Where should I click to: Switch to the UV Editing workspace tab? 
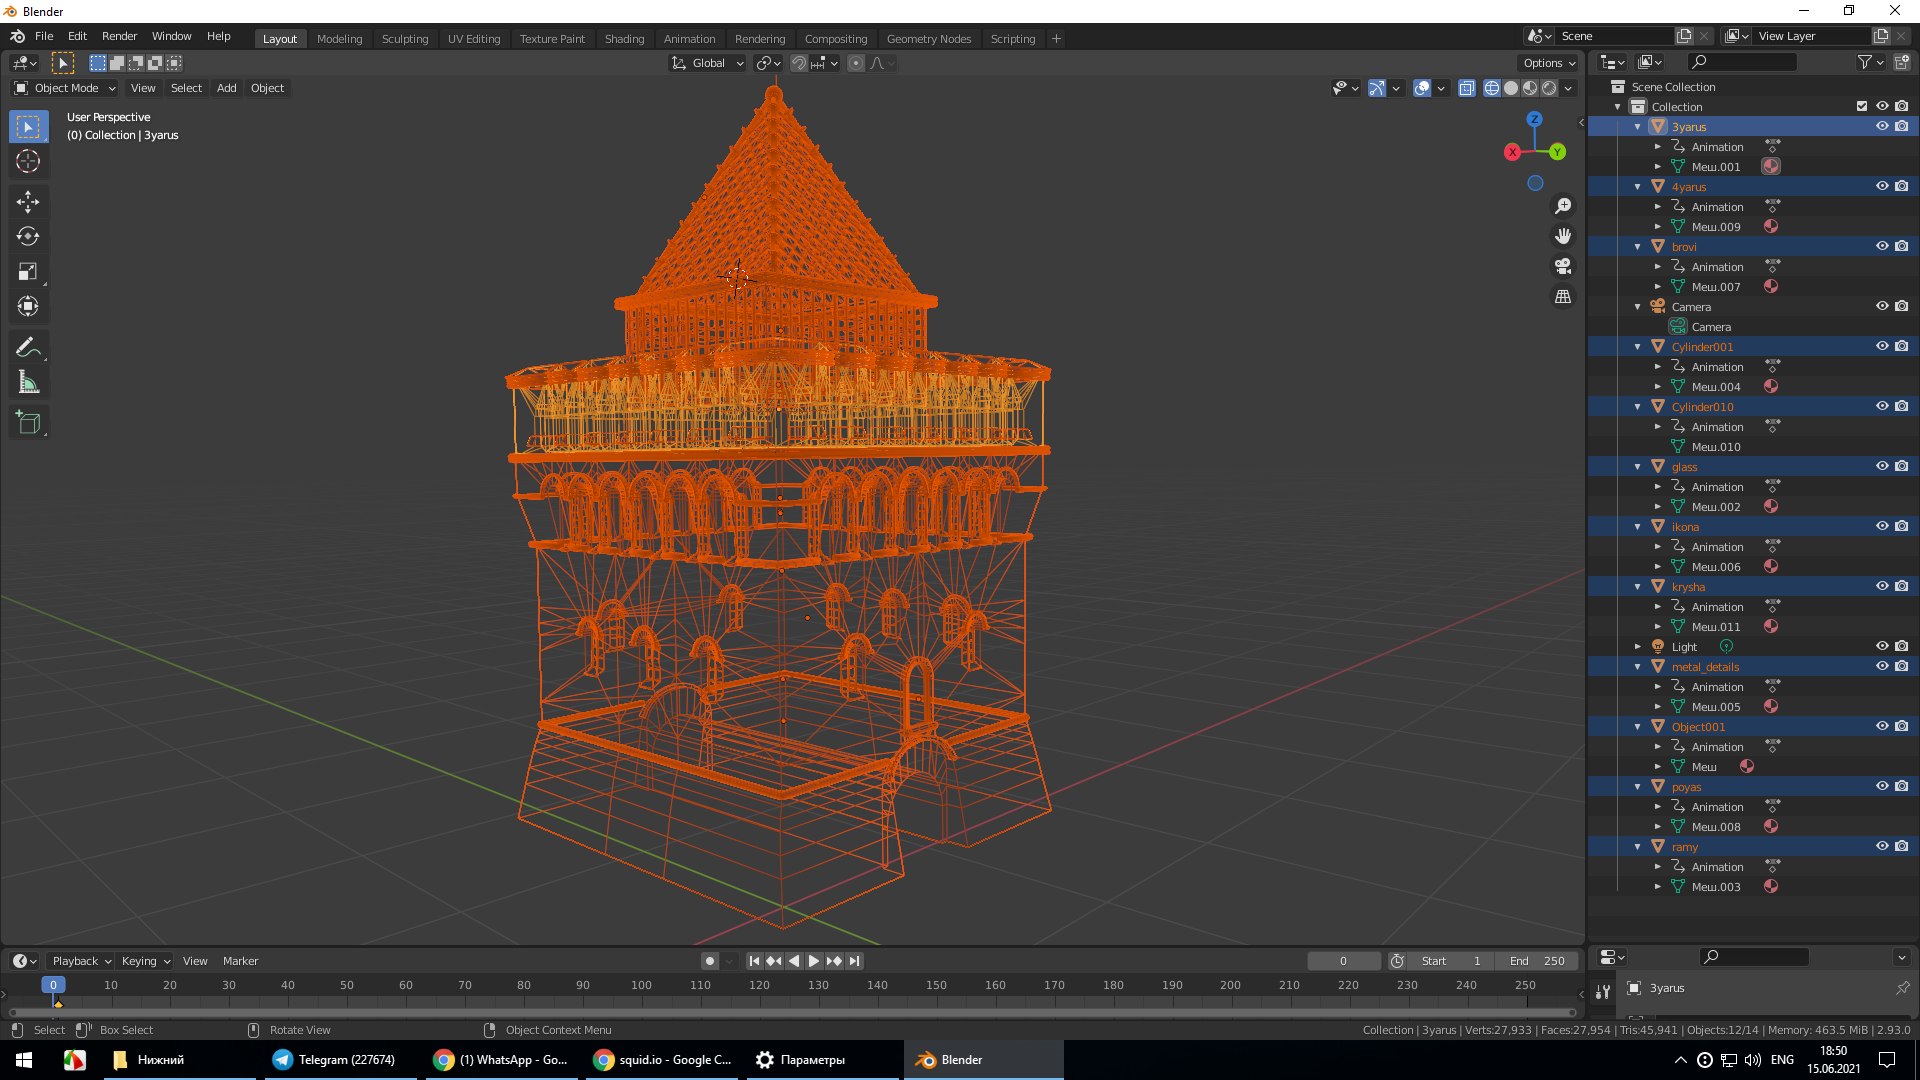click(x=473, y=39)
